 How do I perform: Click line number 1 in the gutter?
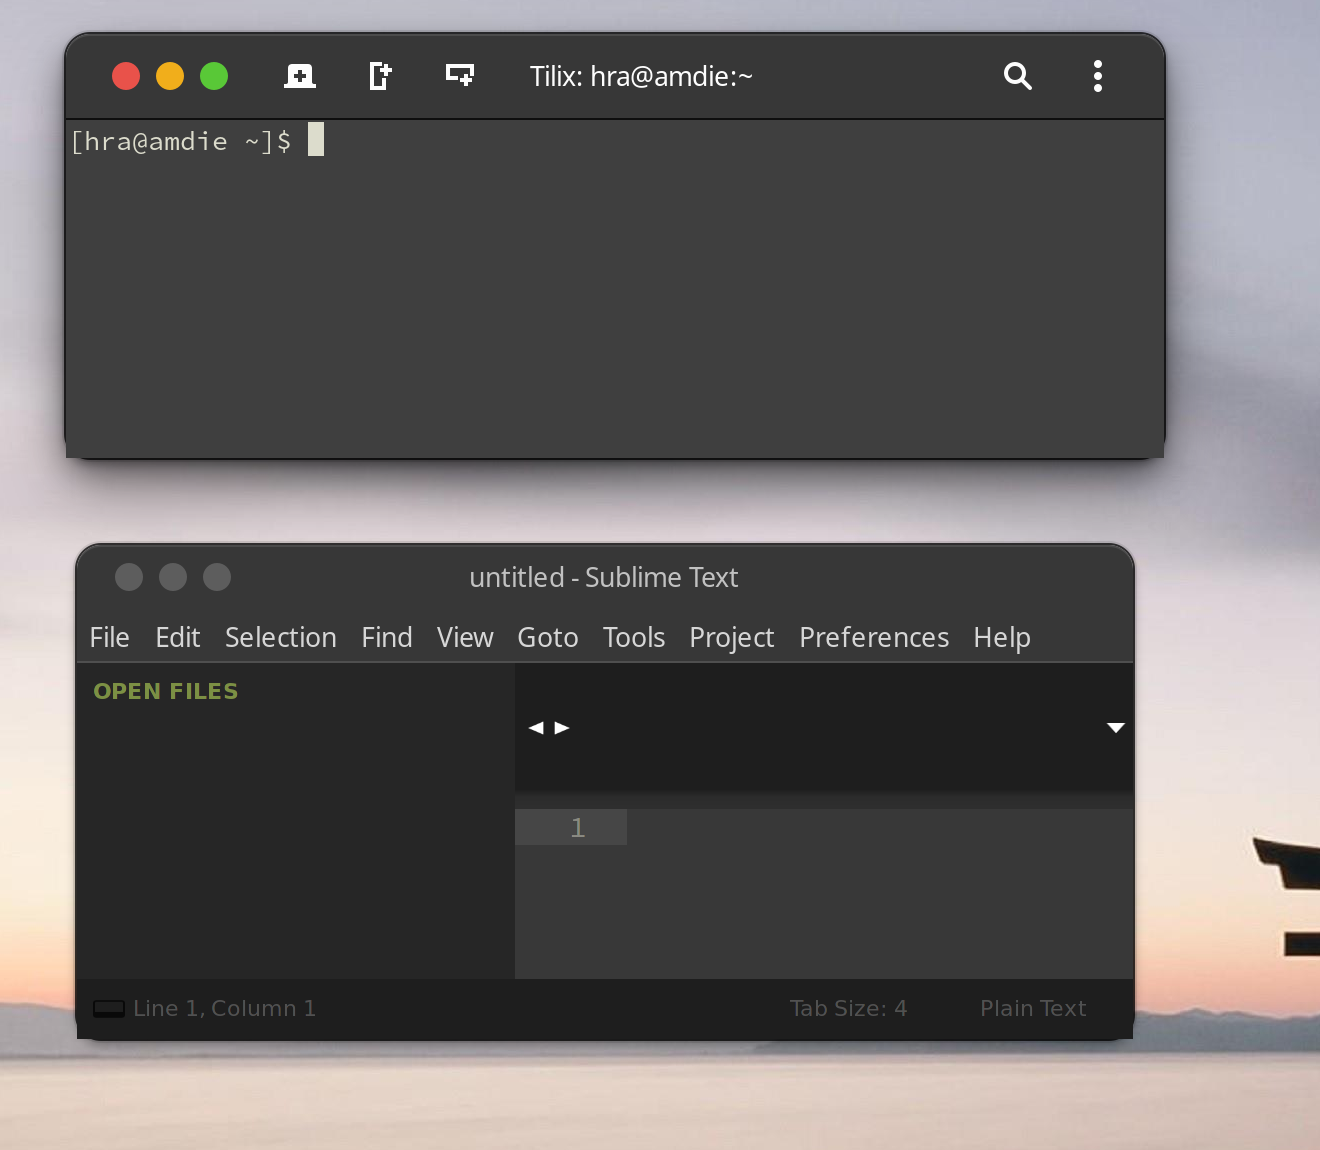(x=578, y=827)
